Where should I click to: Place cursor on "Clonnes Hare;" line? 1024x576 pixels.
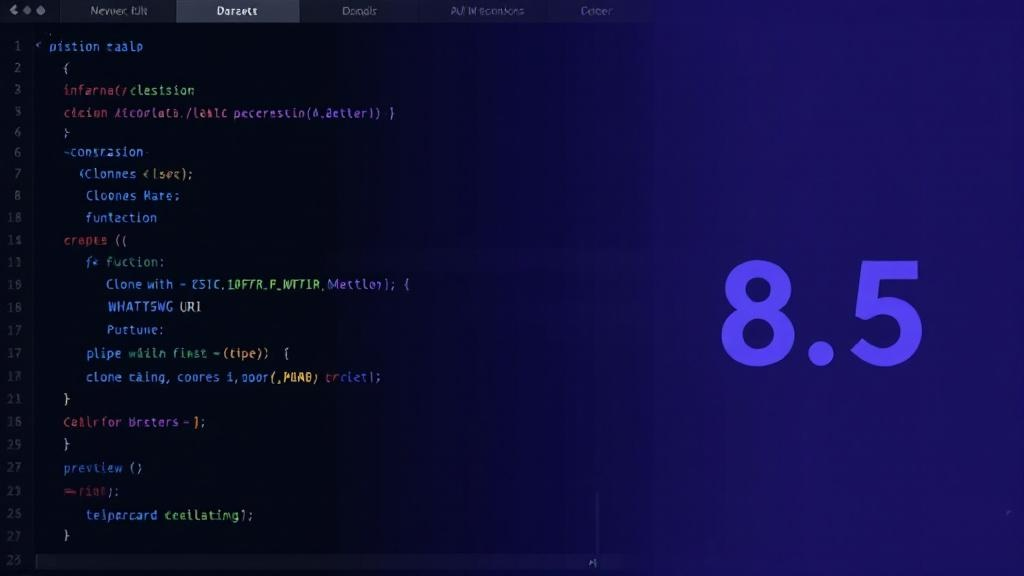tap(132, 196)
